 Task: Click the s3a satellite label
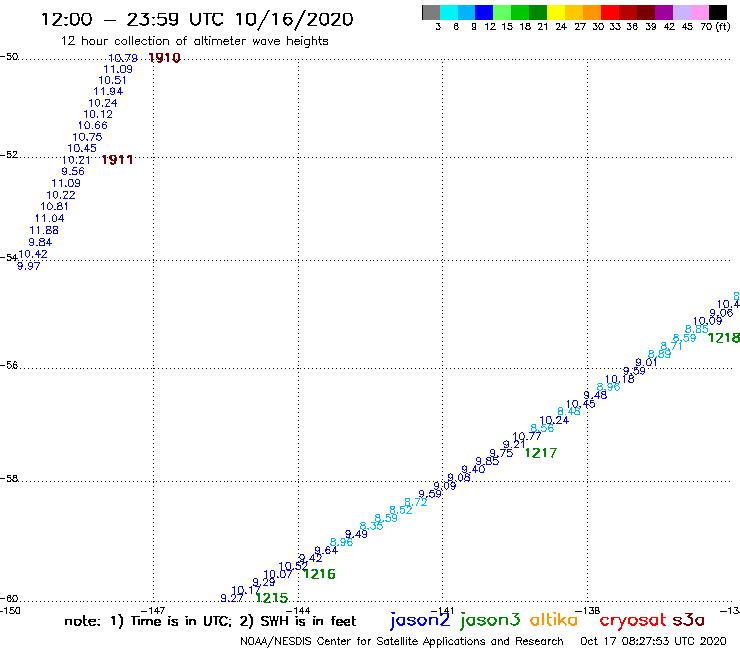(x=688, y=620)
